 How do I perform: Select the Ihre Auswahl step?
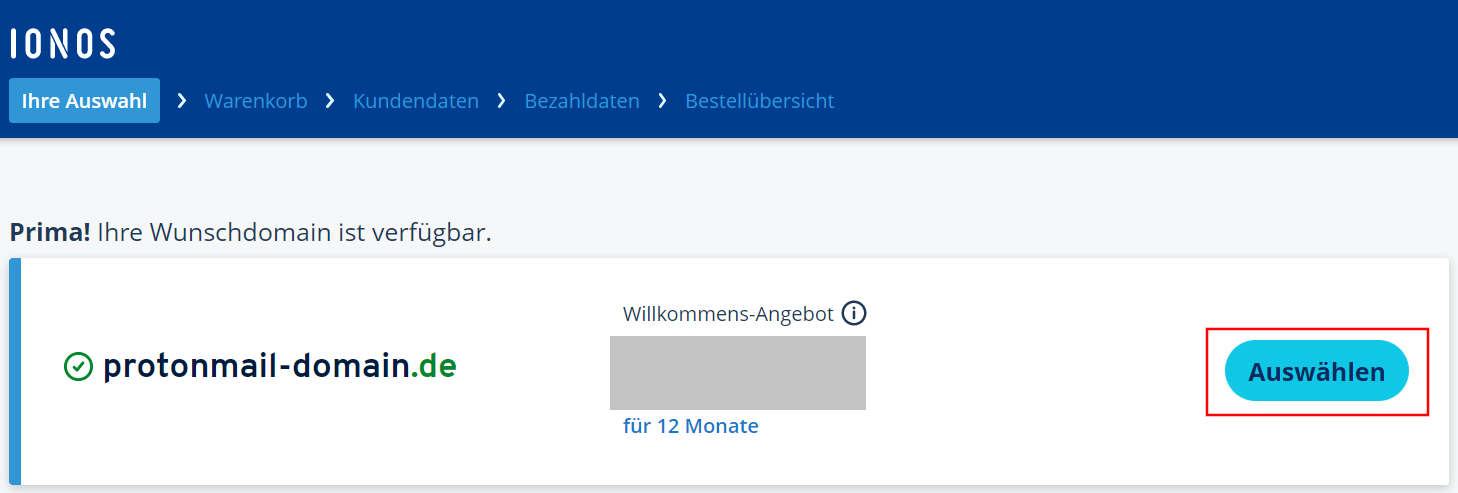tap(84, 101)
